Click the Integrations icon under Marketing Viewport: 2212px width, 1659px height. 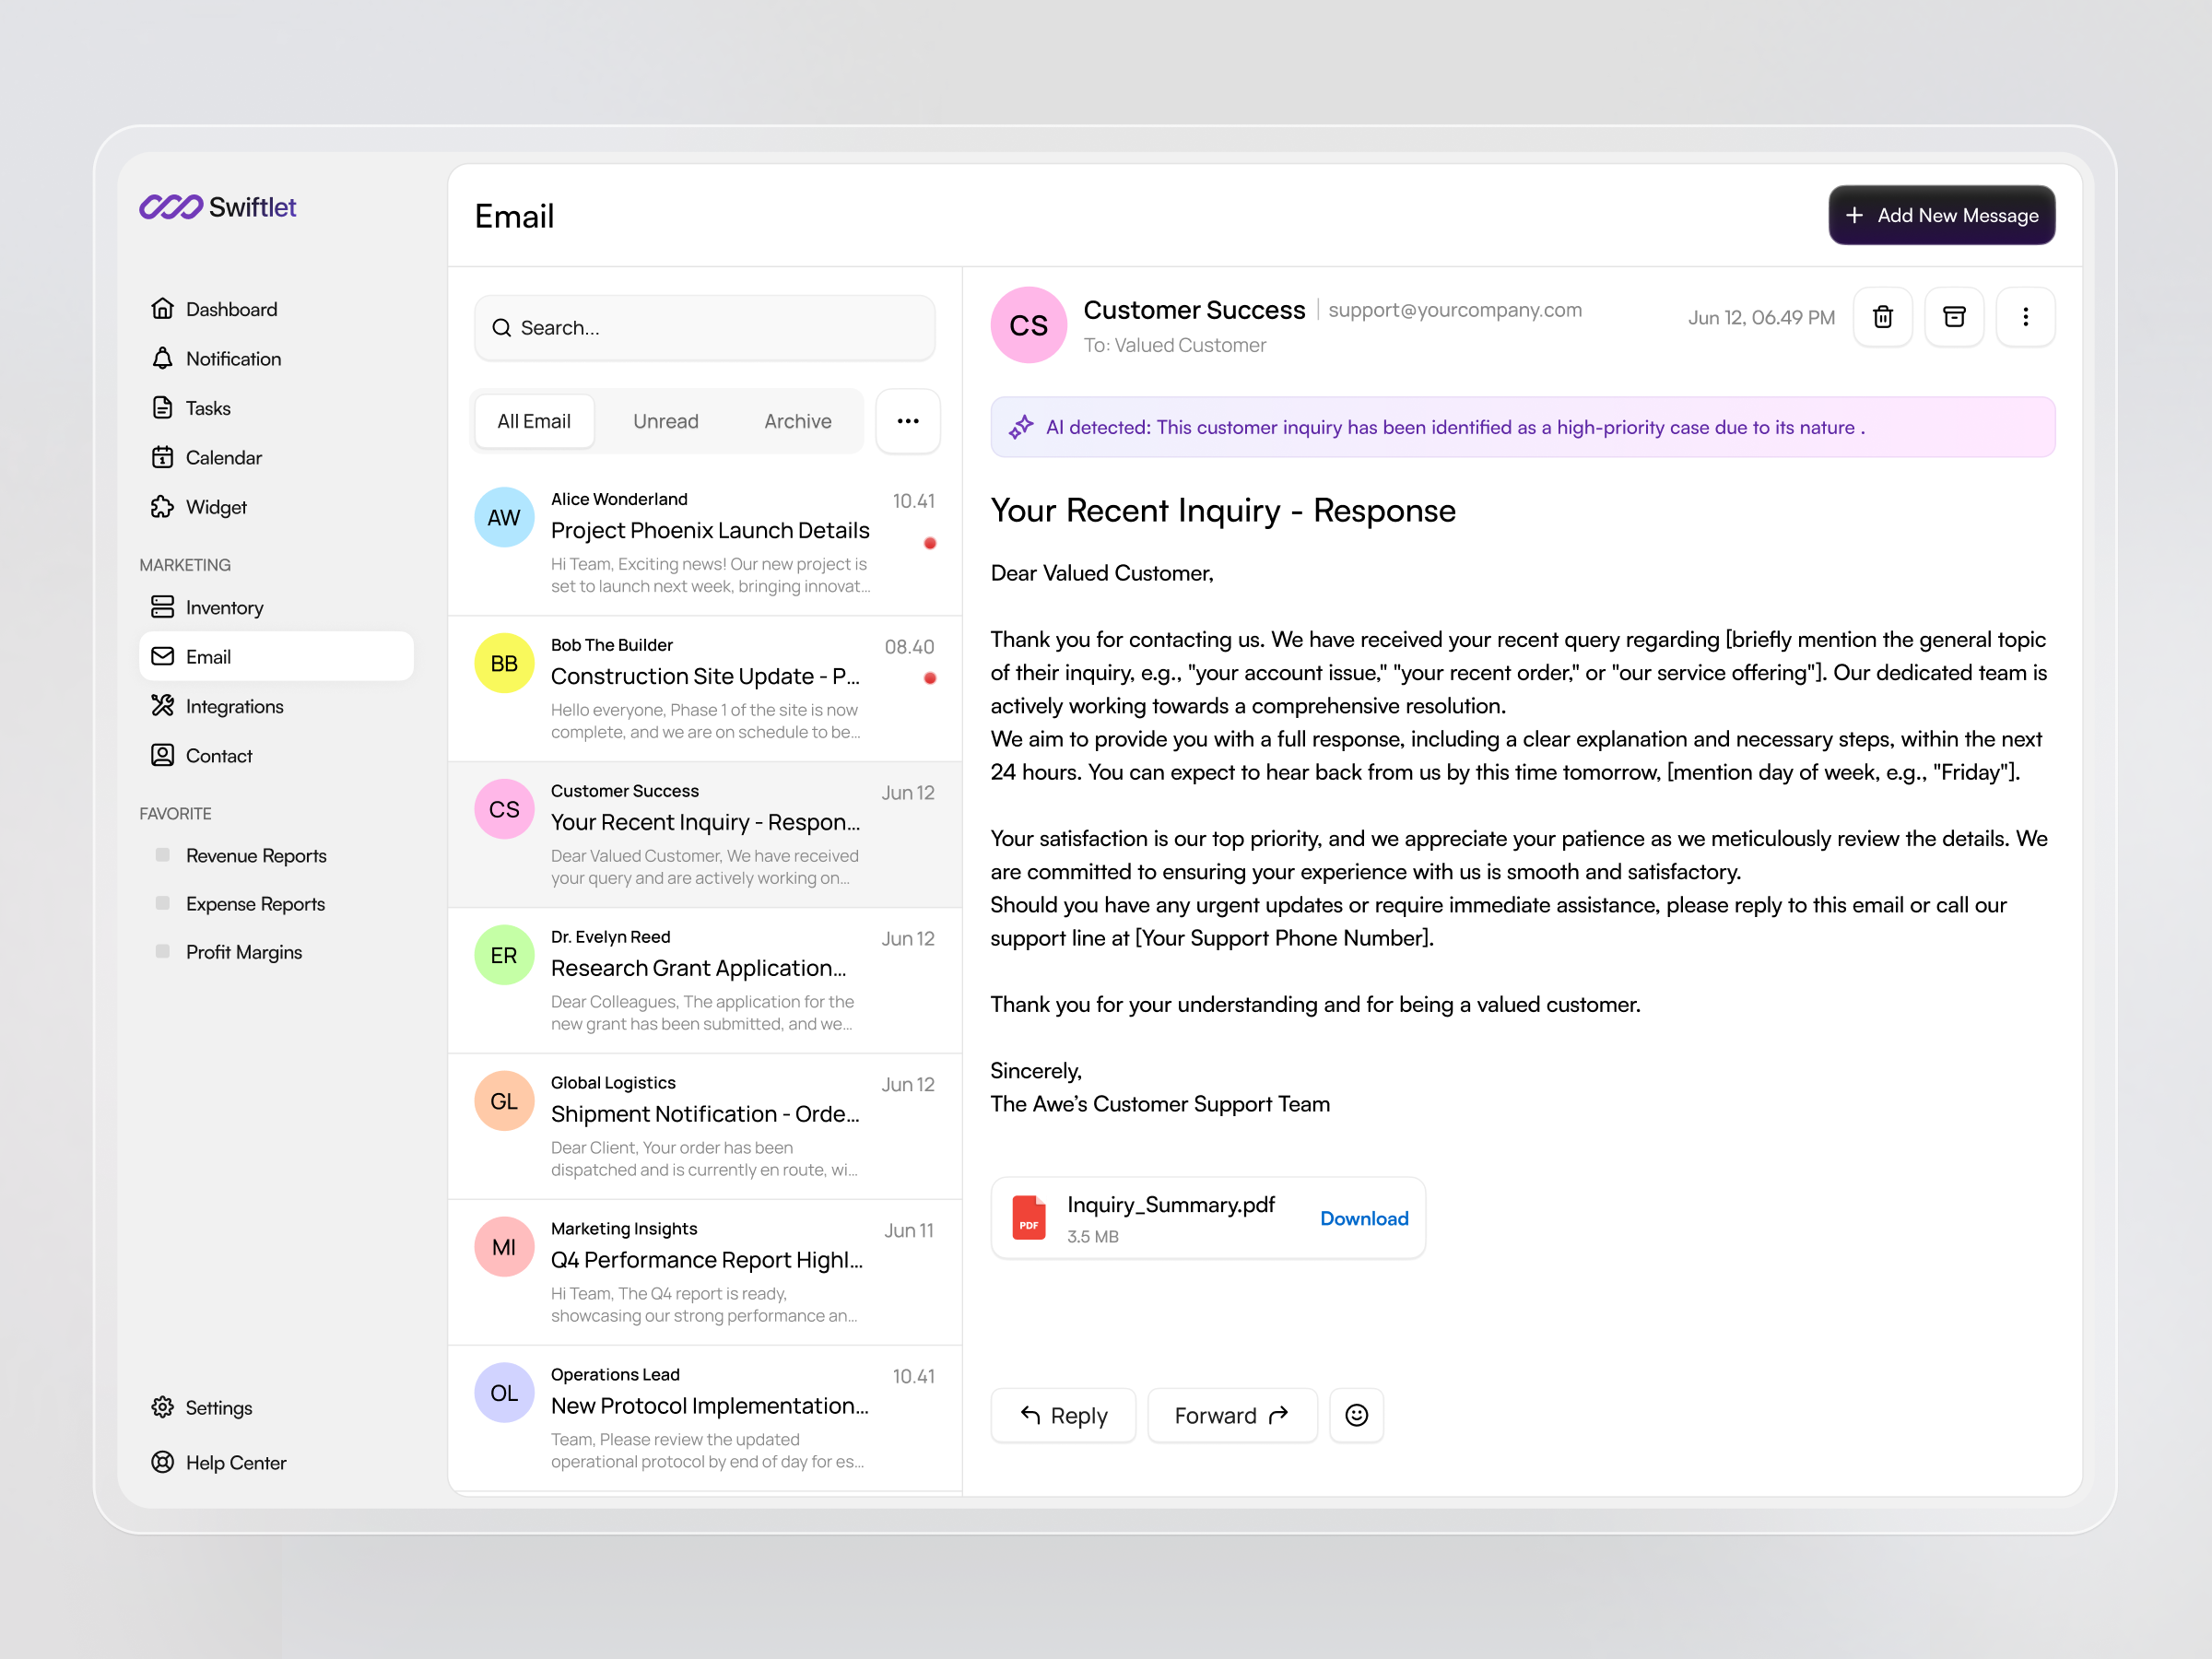pyautogui.click(x=163, y=706)
